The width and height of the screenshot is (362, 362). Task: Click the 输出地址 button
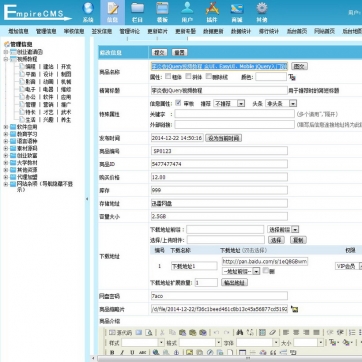(x=234, y=283)
